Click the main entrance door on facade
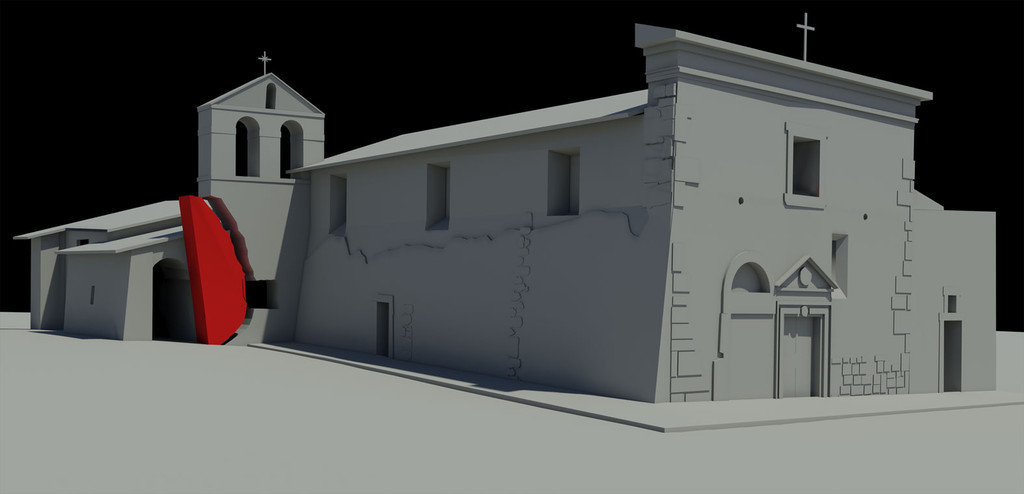Viewport: 1024px width, 494px height. tap(800, 356)
